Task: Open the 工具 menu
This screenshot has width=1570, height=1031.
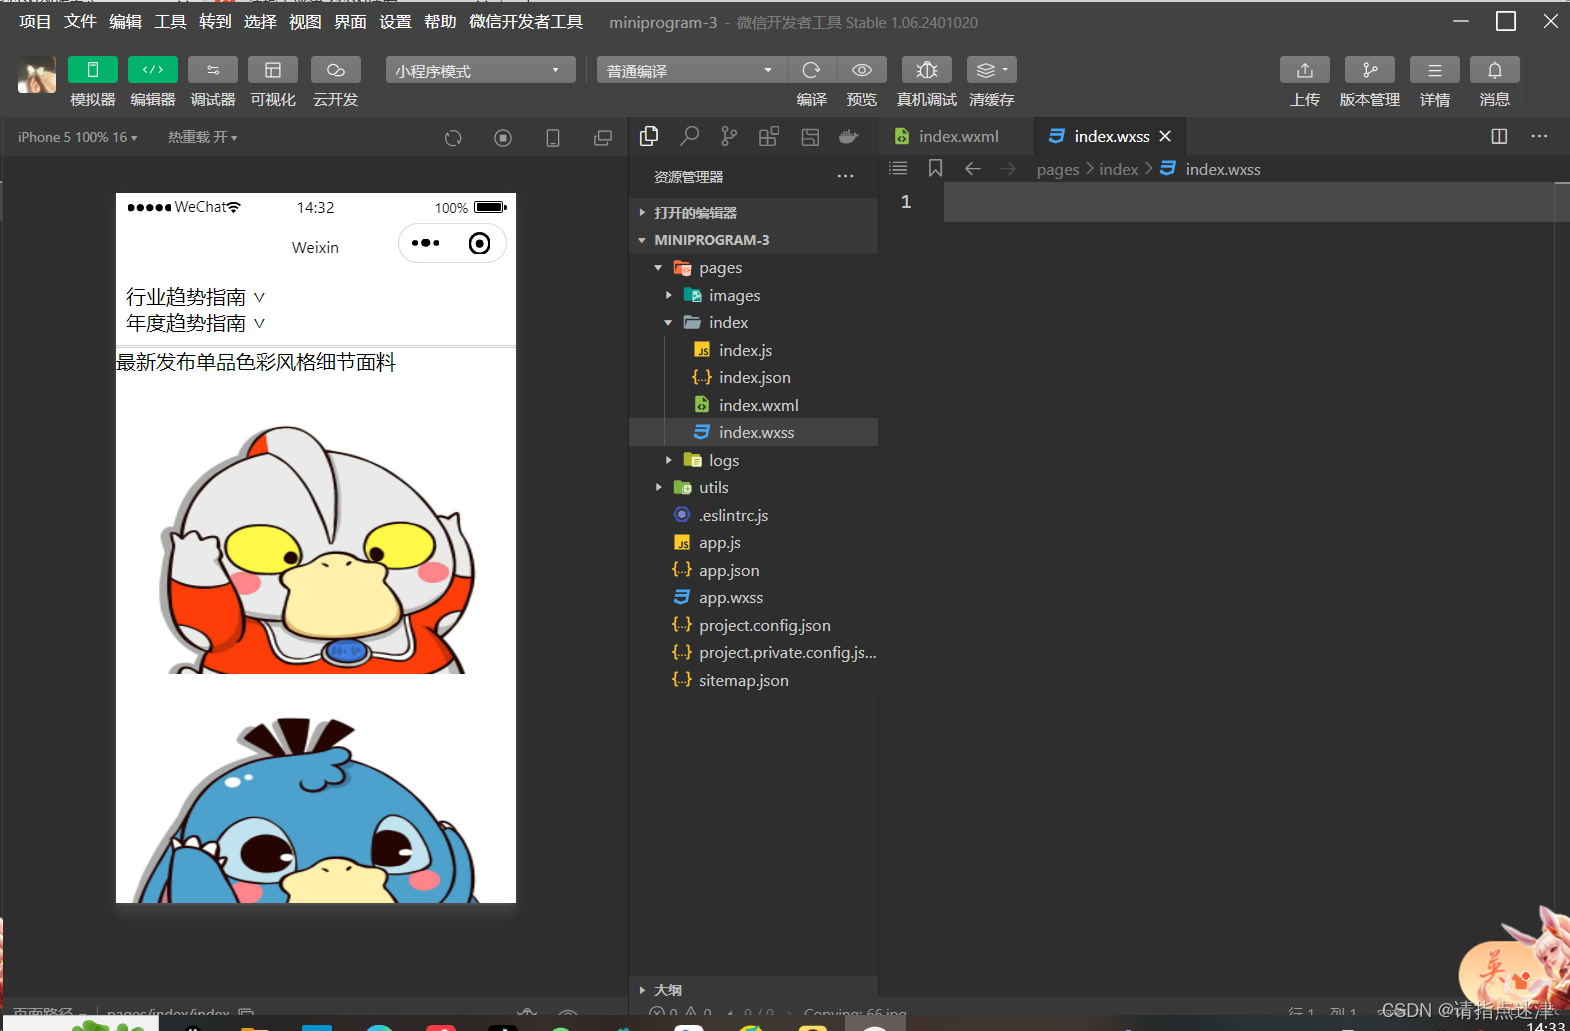Action: (170, 21)
